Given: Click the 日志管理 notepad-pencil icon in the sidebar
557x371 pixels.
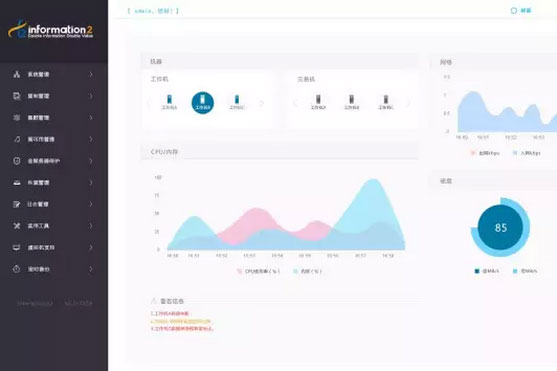Looking at the screenshot, I should pyautogui.click(x=17, y=204).
